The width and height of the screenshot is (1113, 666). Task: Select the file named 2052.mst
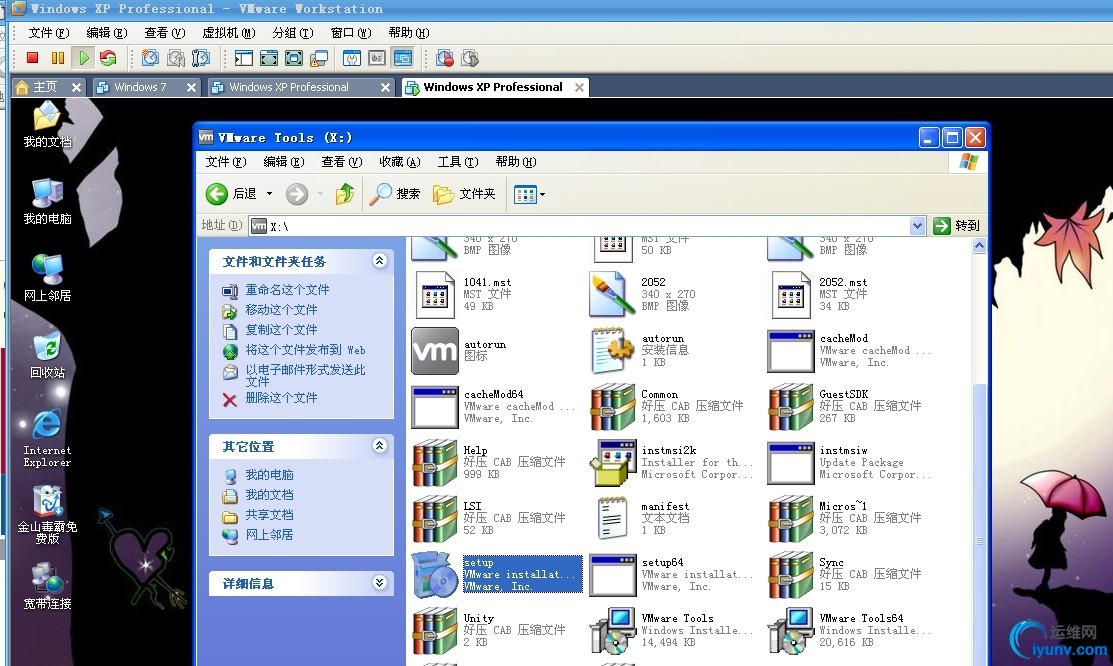[821, 295]
